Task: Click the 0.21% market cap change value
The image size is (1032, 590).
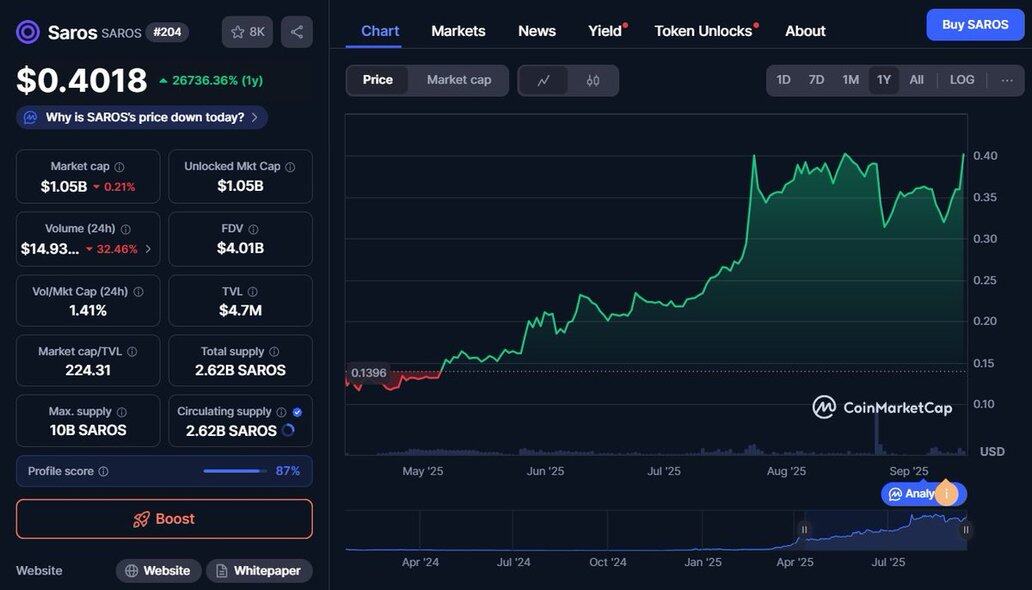Action: 120,187
